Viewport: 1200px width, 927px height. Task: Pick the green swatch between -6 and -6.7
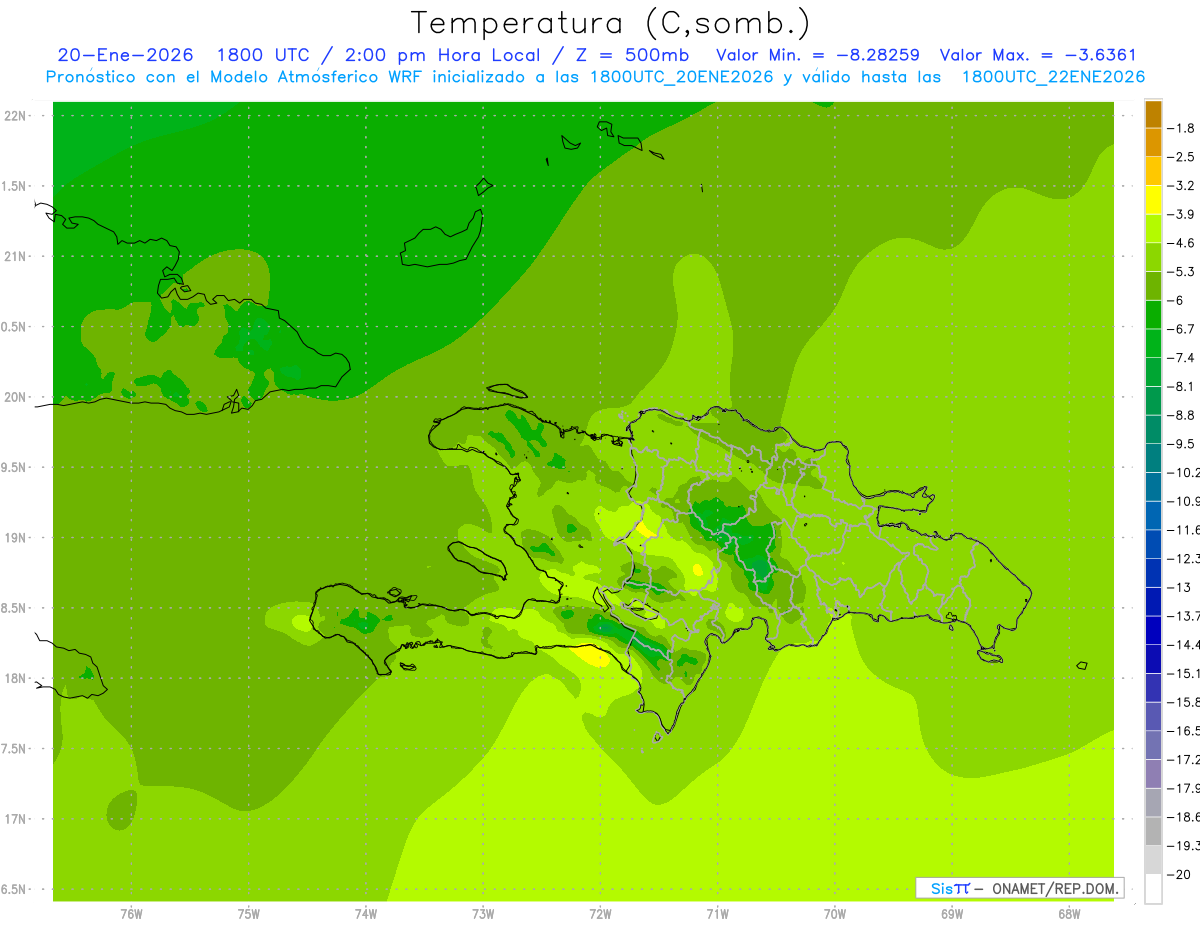pos(1153,315)
